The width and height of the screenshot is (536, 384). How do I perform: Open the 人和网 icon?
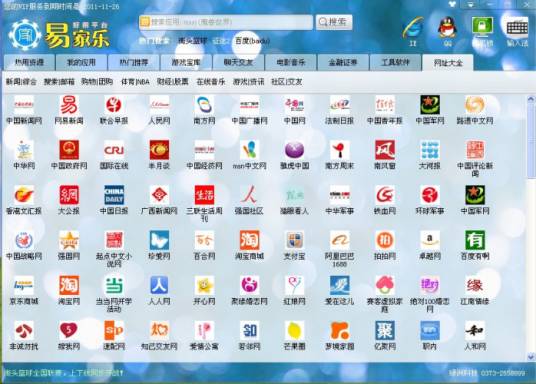click(475, 331)
